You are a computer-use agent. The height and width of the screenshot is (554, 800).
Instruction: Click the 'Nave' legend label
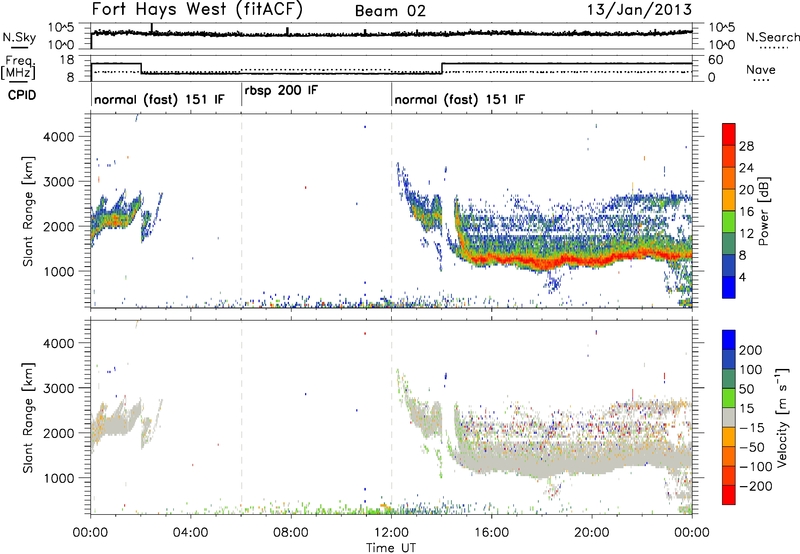tap(761, 69)
